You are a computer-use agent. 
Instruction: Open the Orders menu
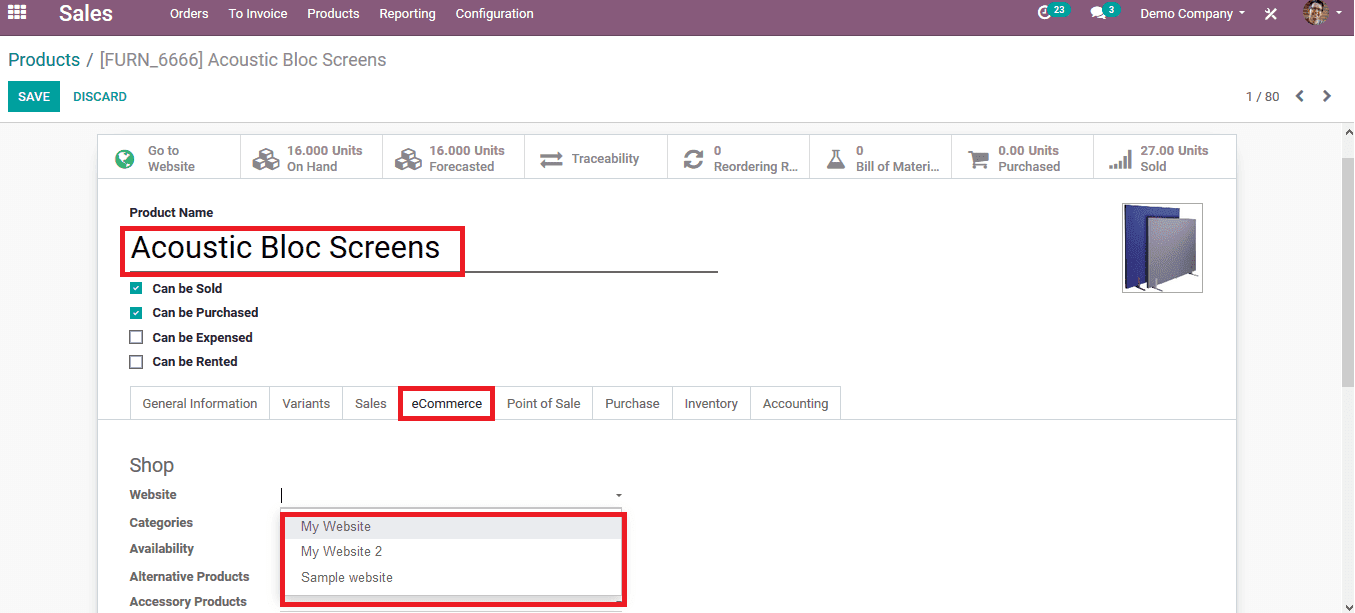tap(189, 14)
